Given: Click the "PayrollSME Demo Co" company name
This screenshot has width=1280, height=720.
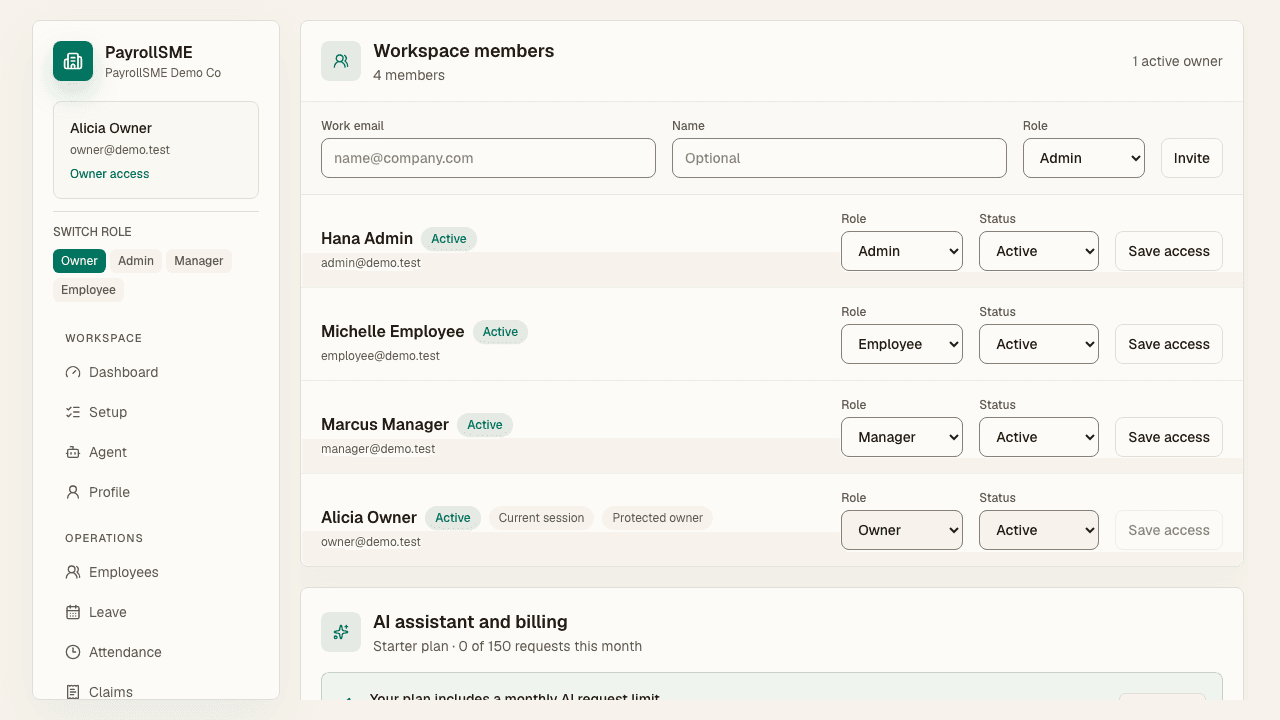Looking at the screenshot, I should 163,73.
